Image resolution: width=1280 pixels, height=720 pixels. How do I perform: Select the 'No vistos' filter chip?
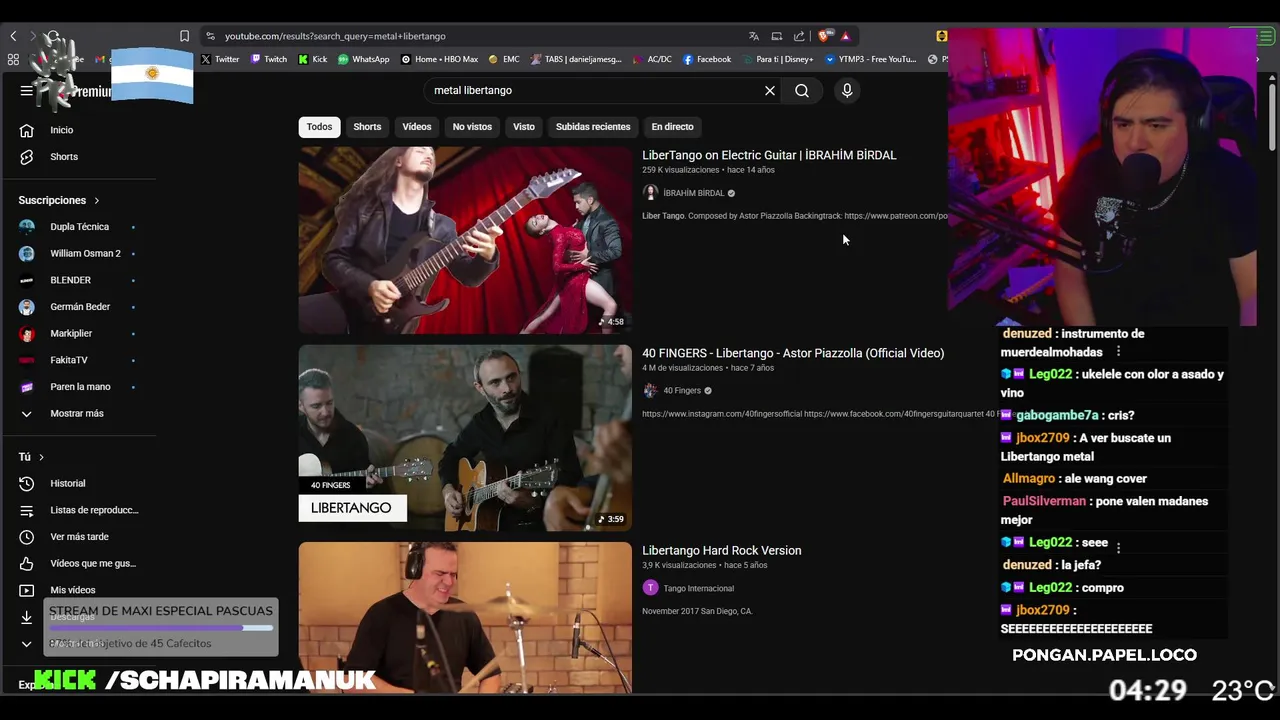[x=472, y=127]
